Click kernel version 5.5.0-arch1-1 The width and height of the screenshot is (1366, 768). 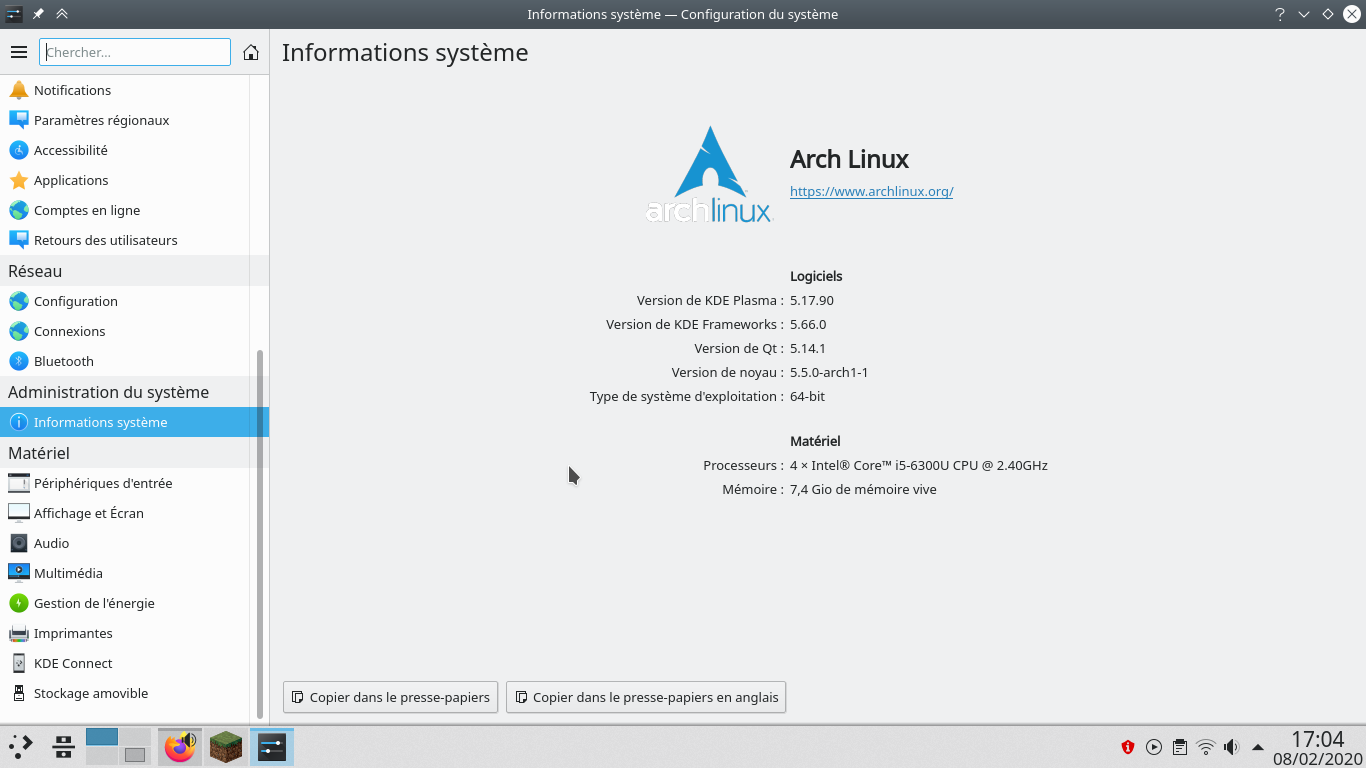point(829,372)
